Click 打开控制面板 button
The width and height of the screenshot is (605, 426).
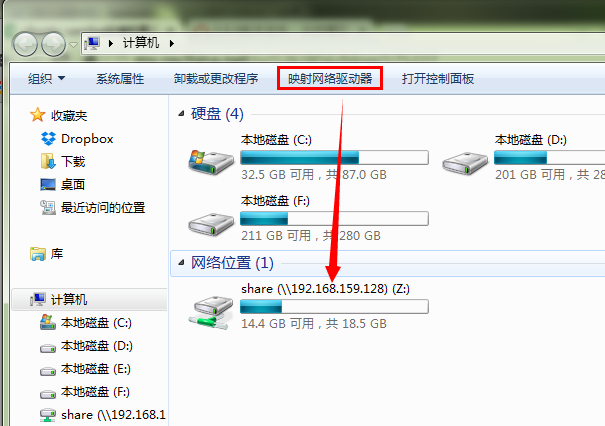pos(438,79)
